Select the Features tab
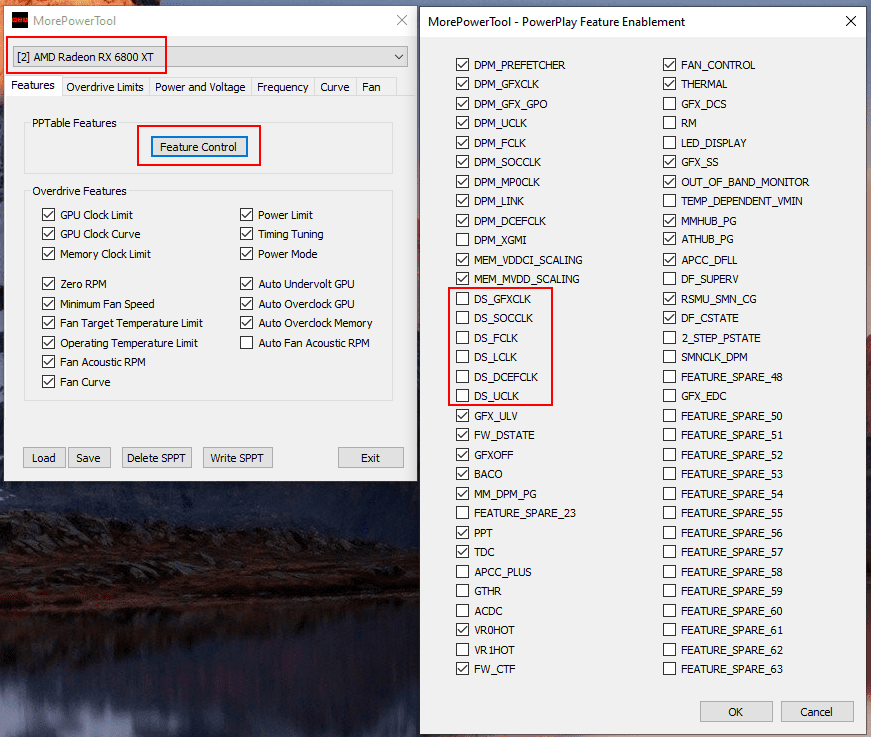Viewport: 871px width, 737px height. click(33, 86)
